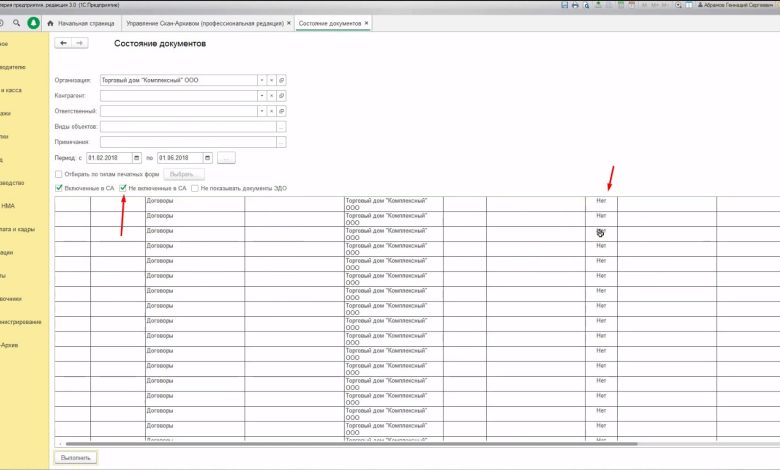Expand the Контрагент dropdown list
This screenshot has height=470, width=780.
pos(262,95)
